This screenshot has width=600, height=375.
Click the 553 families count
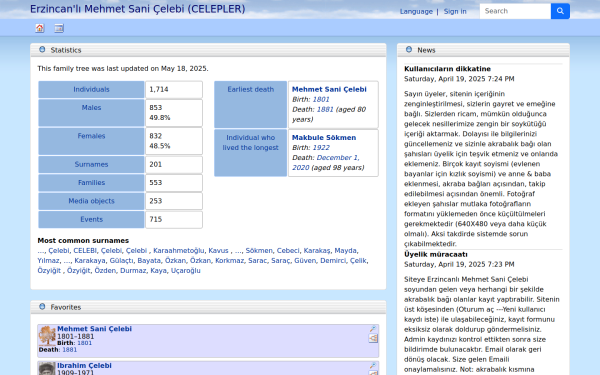pyautogui.click(x=155, y=183)
